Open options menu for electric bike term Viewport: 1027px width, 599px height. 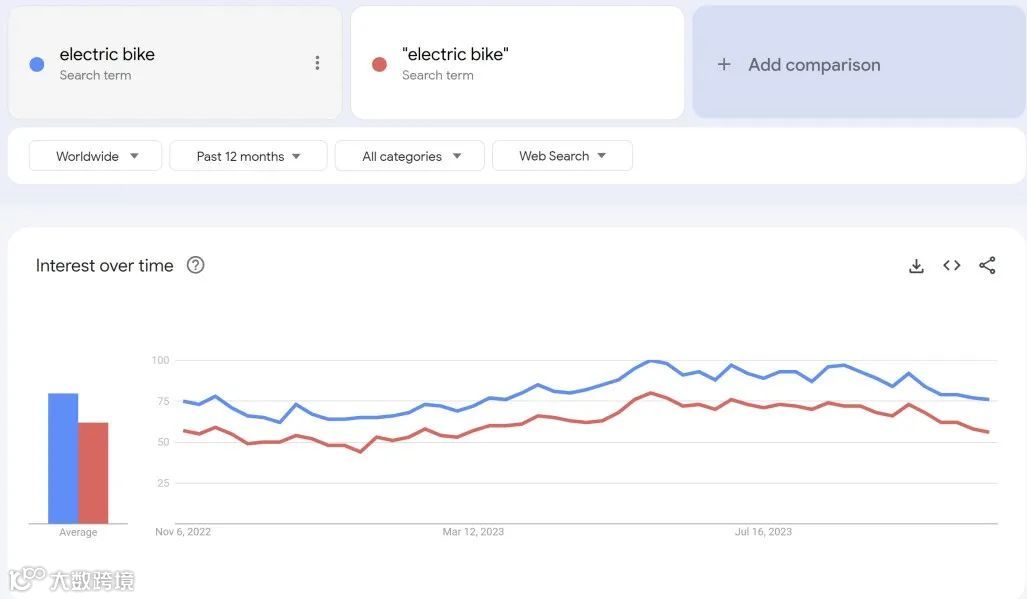(x=317, y=62)
